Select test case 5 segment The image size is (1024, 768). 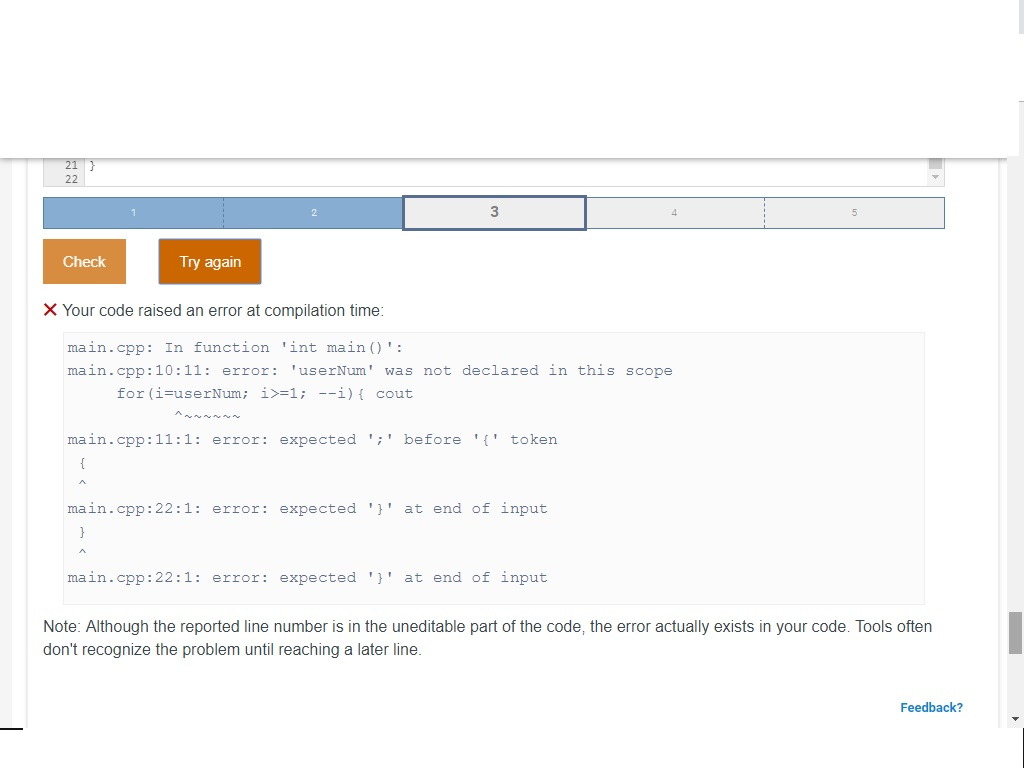[x=854, y=212]
